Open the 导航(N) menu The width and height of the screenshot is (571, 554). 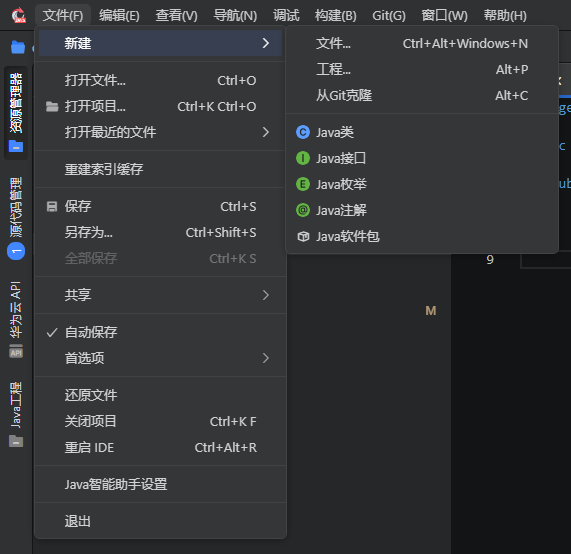235,16
